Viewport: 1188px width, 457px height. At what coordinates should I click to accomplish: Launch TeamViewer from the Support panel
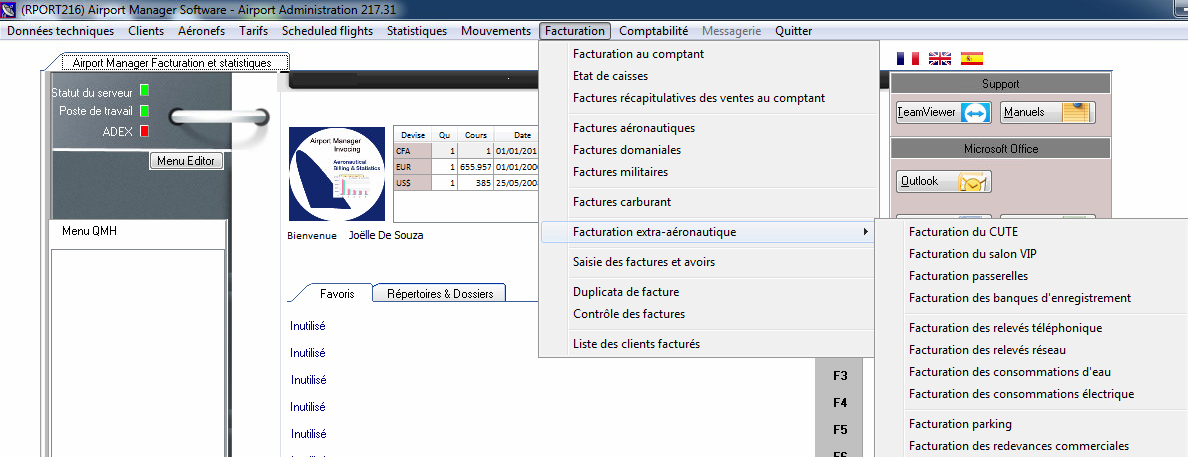point(943,113)
